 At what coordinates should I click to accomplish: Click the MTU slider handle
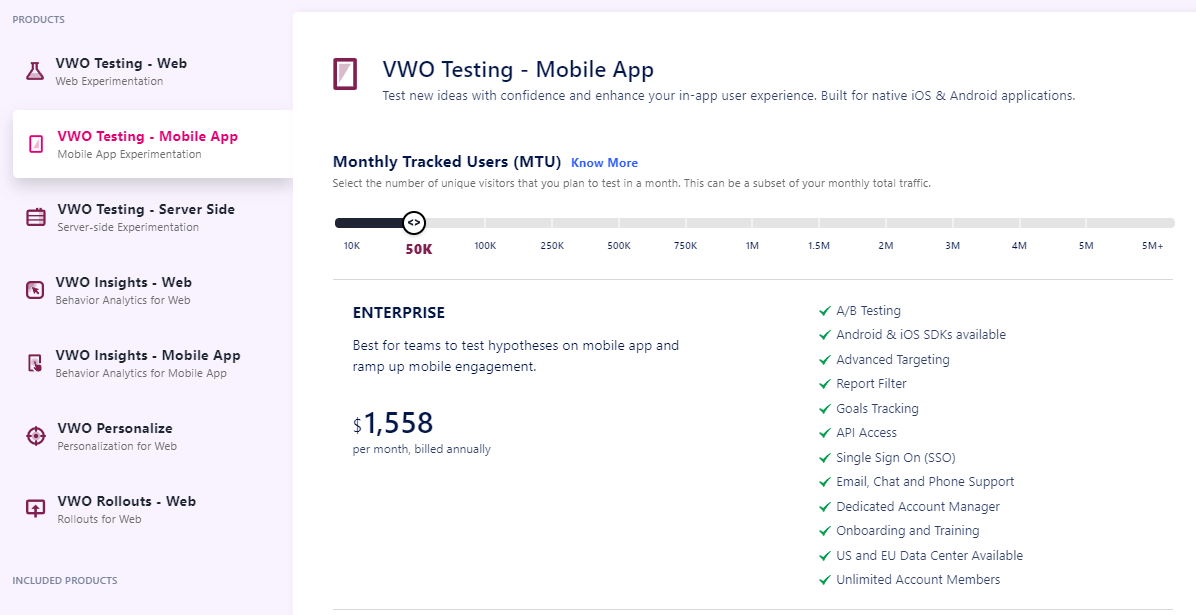point(414,222)
